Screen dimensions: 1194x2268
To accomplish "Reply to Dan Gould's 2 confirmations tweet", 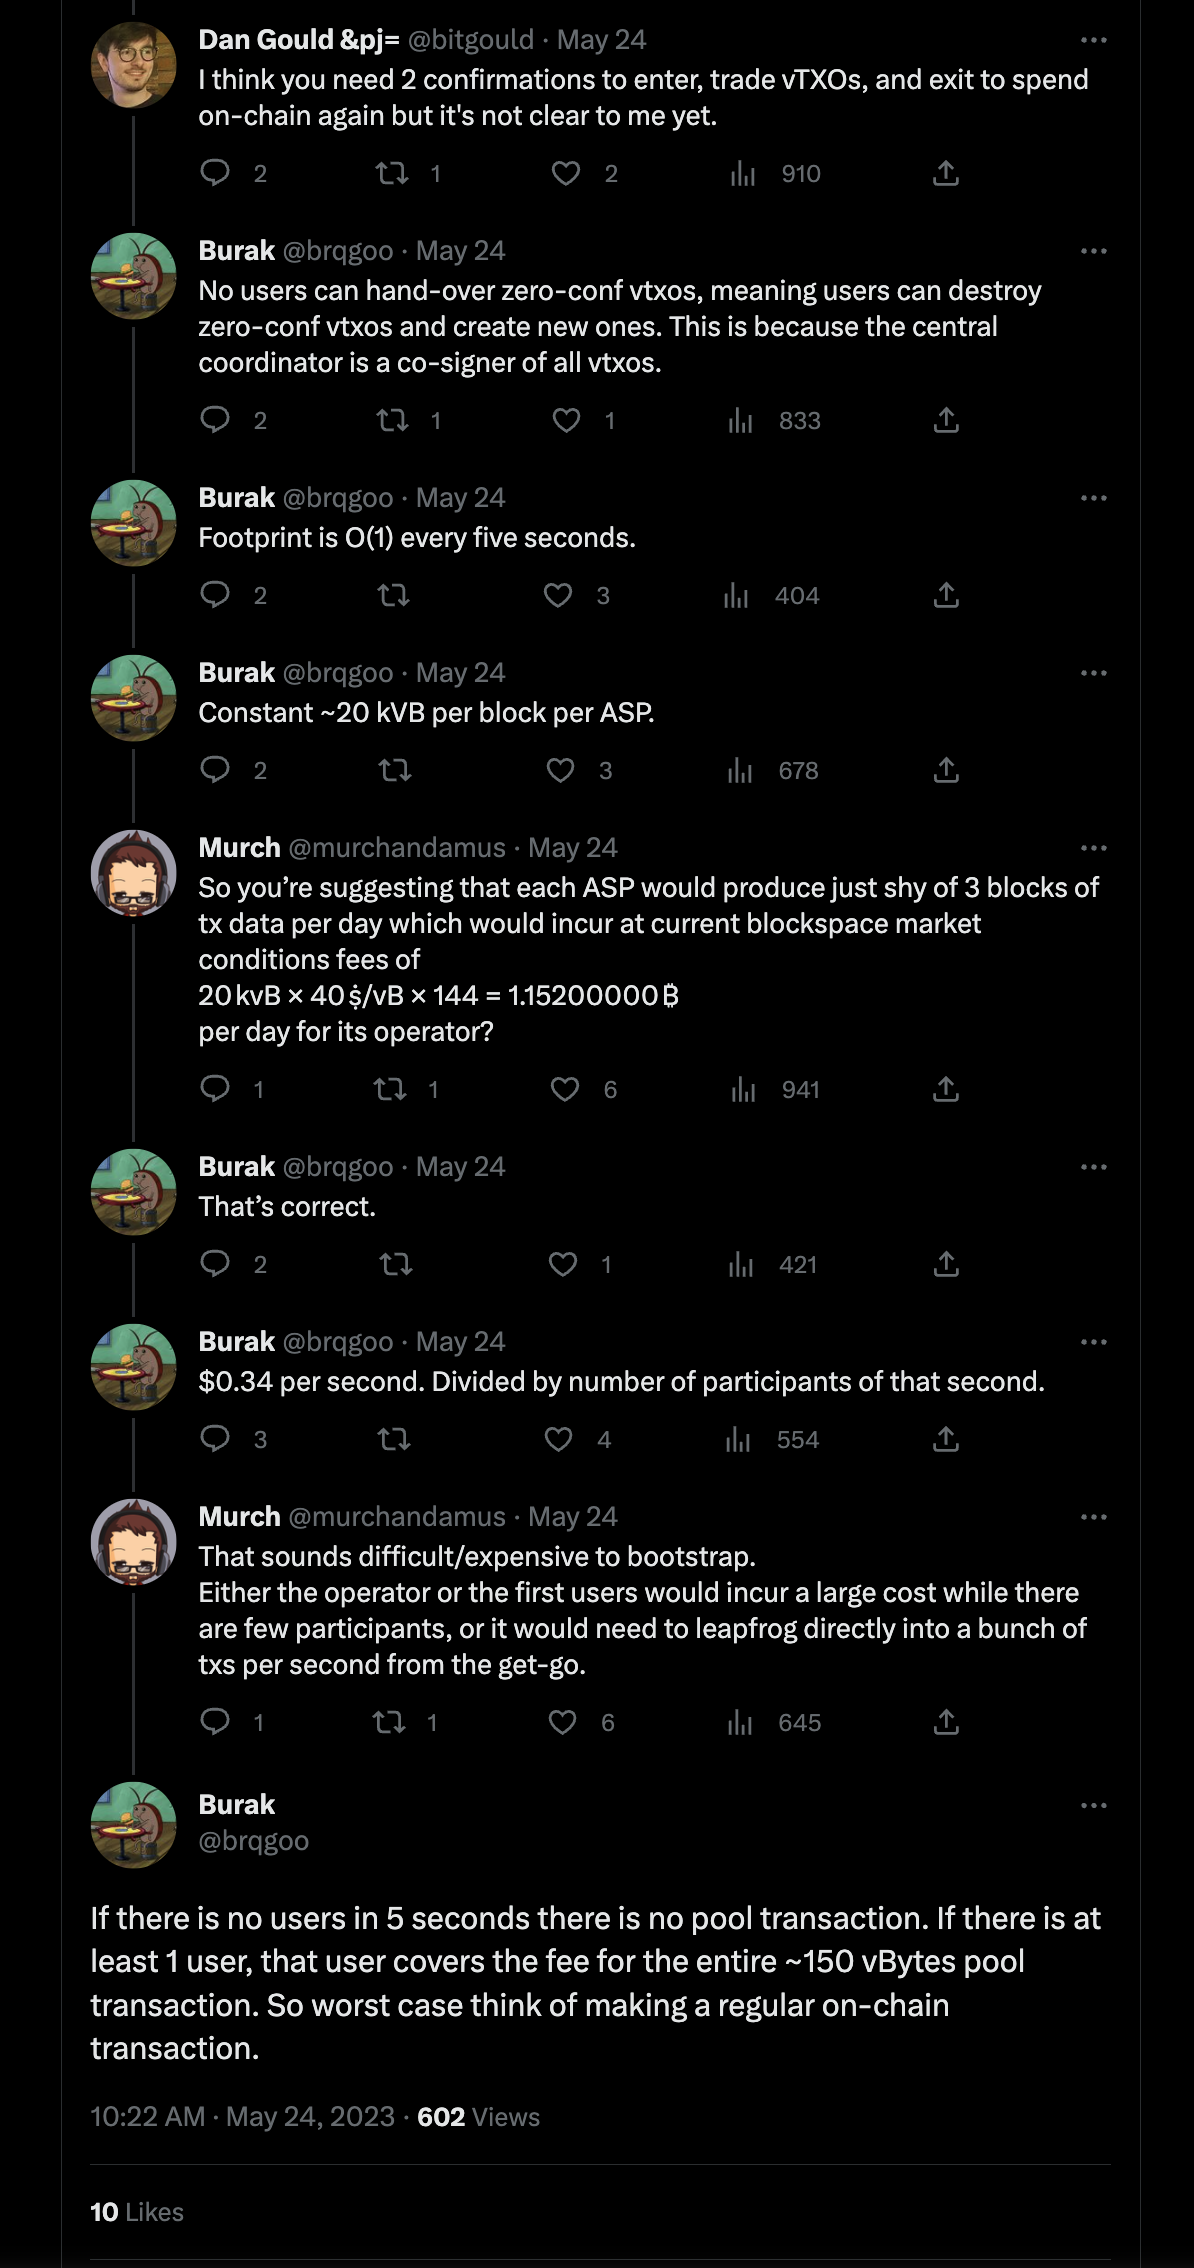I will tap(215, 173).
